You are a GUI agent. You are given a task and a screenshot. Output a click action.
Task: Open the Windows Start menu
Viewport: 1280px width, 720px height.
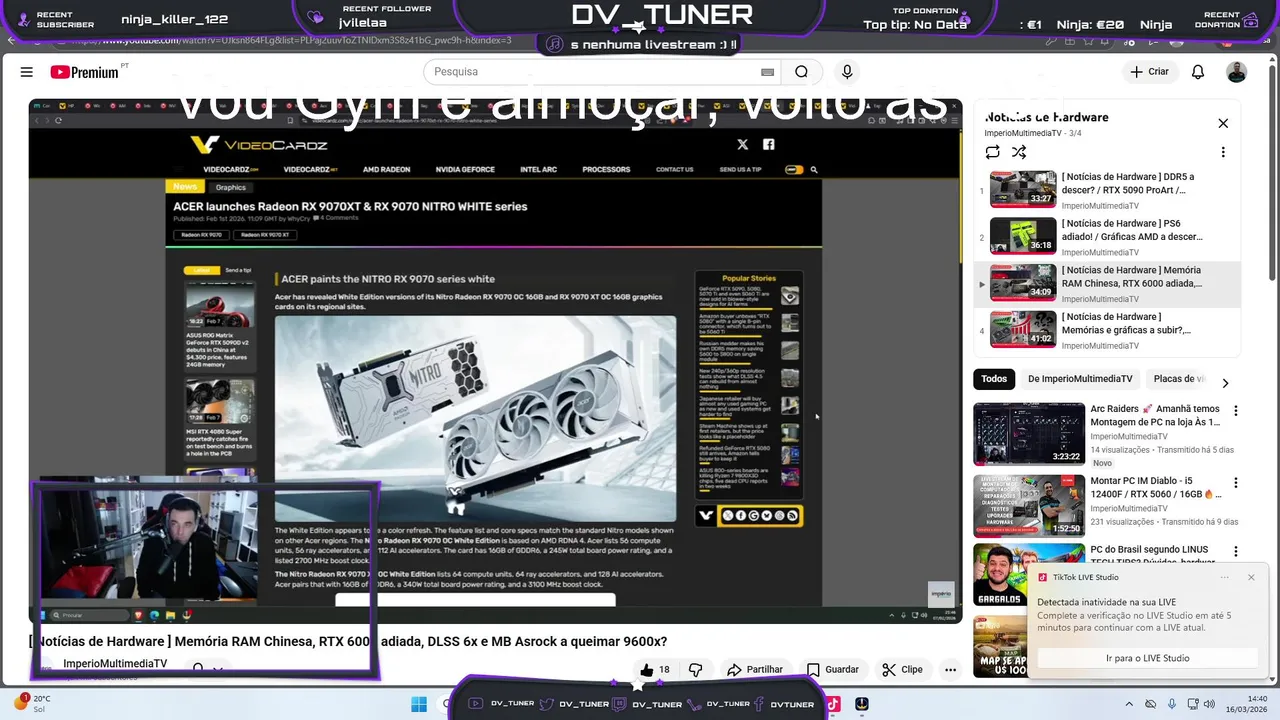(419, 704)
